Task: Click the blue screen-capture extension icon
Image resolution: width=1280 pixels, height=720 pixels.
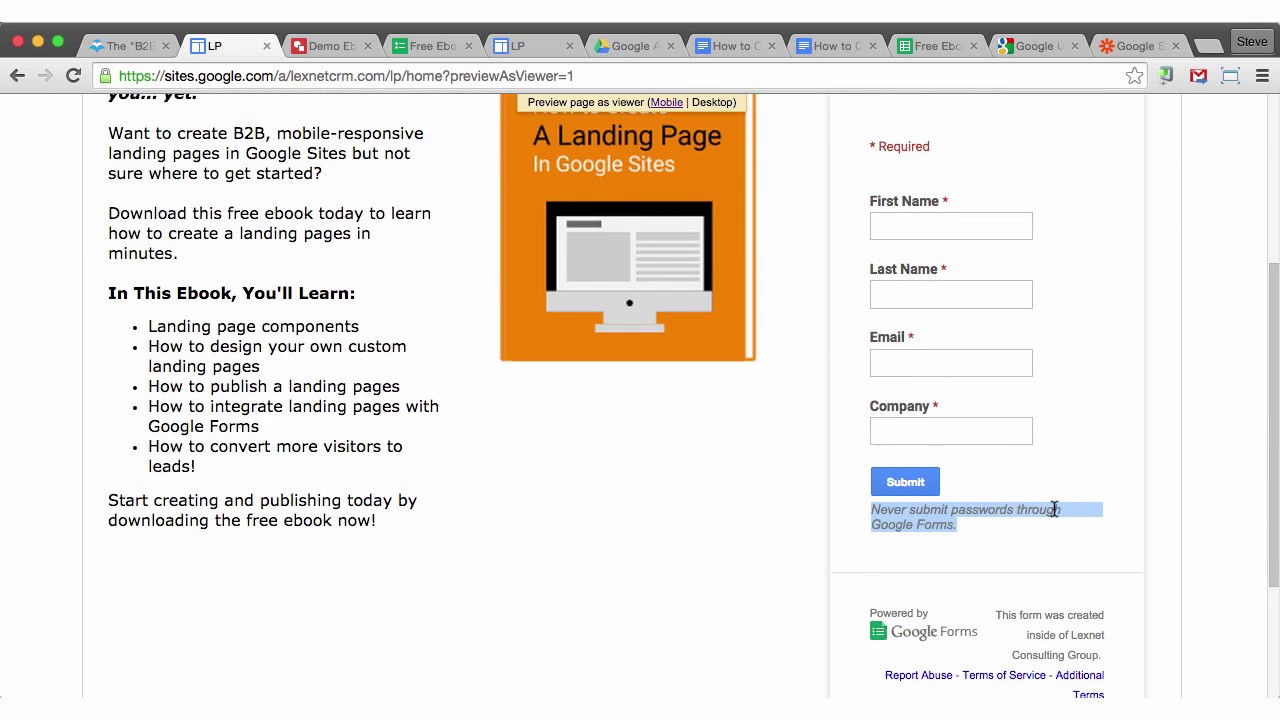Action: pyautogui.click(x=1230, y=76)
